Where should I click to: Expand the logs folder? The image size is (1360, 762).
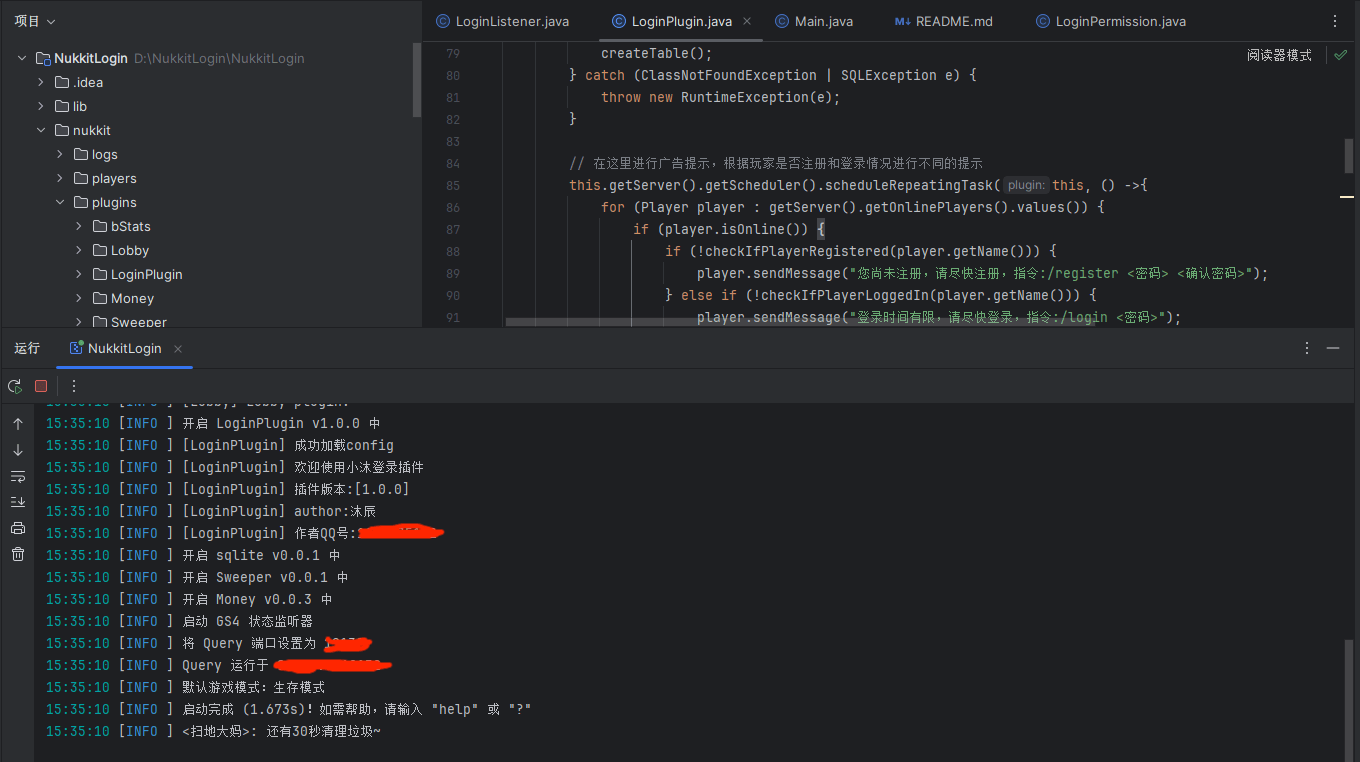pos(60,154)
